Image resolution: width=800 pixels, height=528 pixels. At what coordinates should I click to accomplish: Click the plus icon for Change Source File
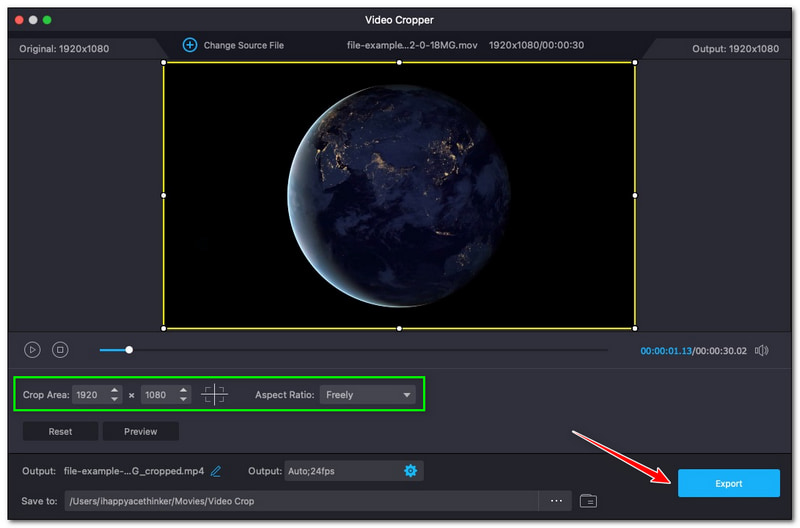point(190,45)
